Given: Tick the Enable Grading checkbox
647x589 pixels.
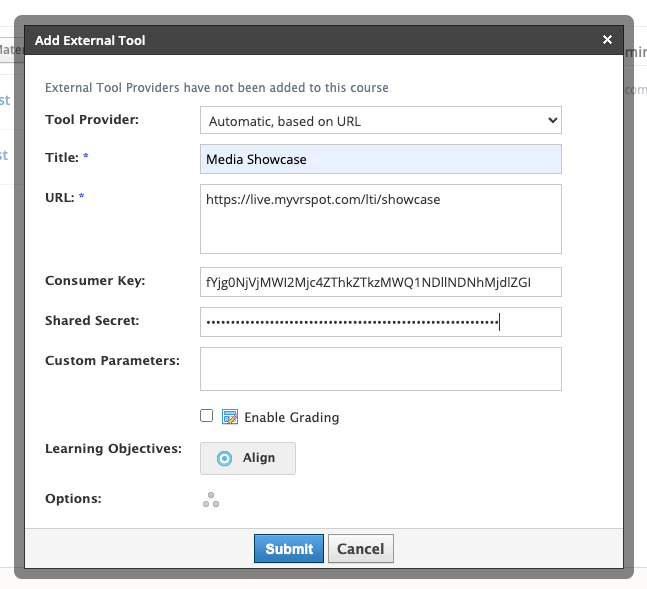Looking at the screenshot, I should point(206,416).
